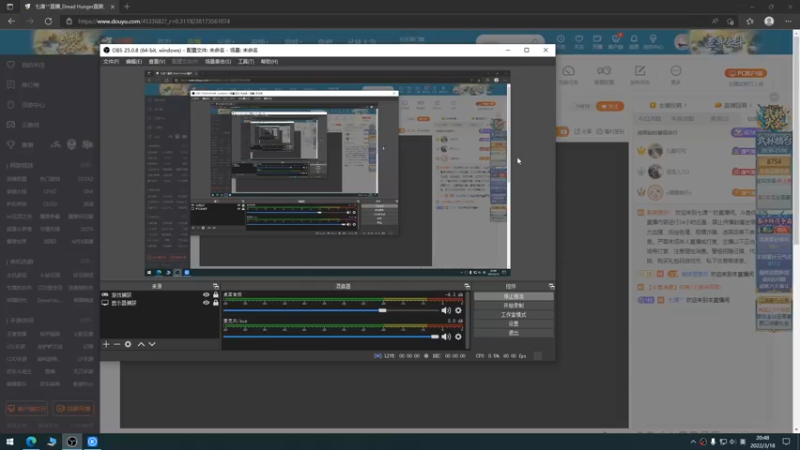The height and width of the screenshot is (450, 800).
Task: Pop out the Audio Mixer dock
Action: pyautogui.click(x=467, y=286)
